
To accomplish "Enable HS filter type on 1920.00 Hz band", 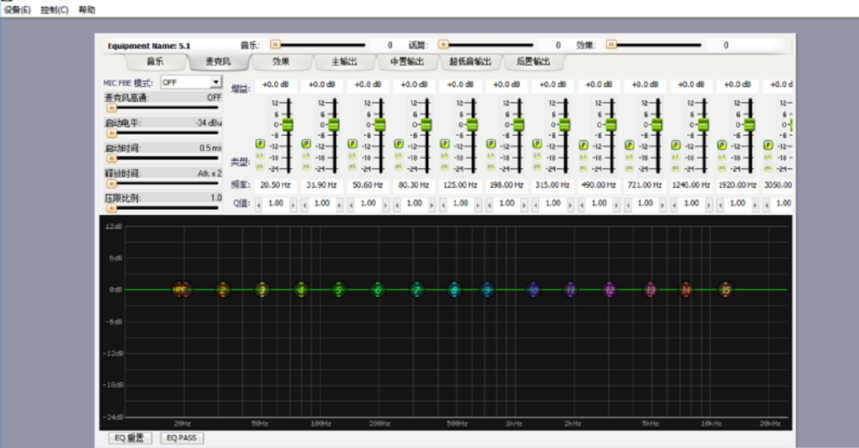I will [722, 168].
